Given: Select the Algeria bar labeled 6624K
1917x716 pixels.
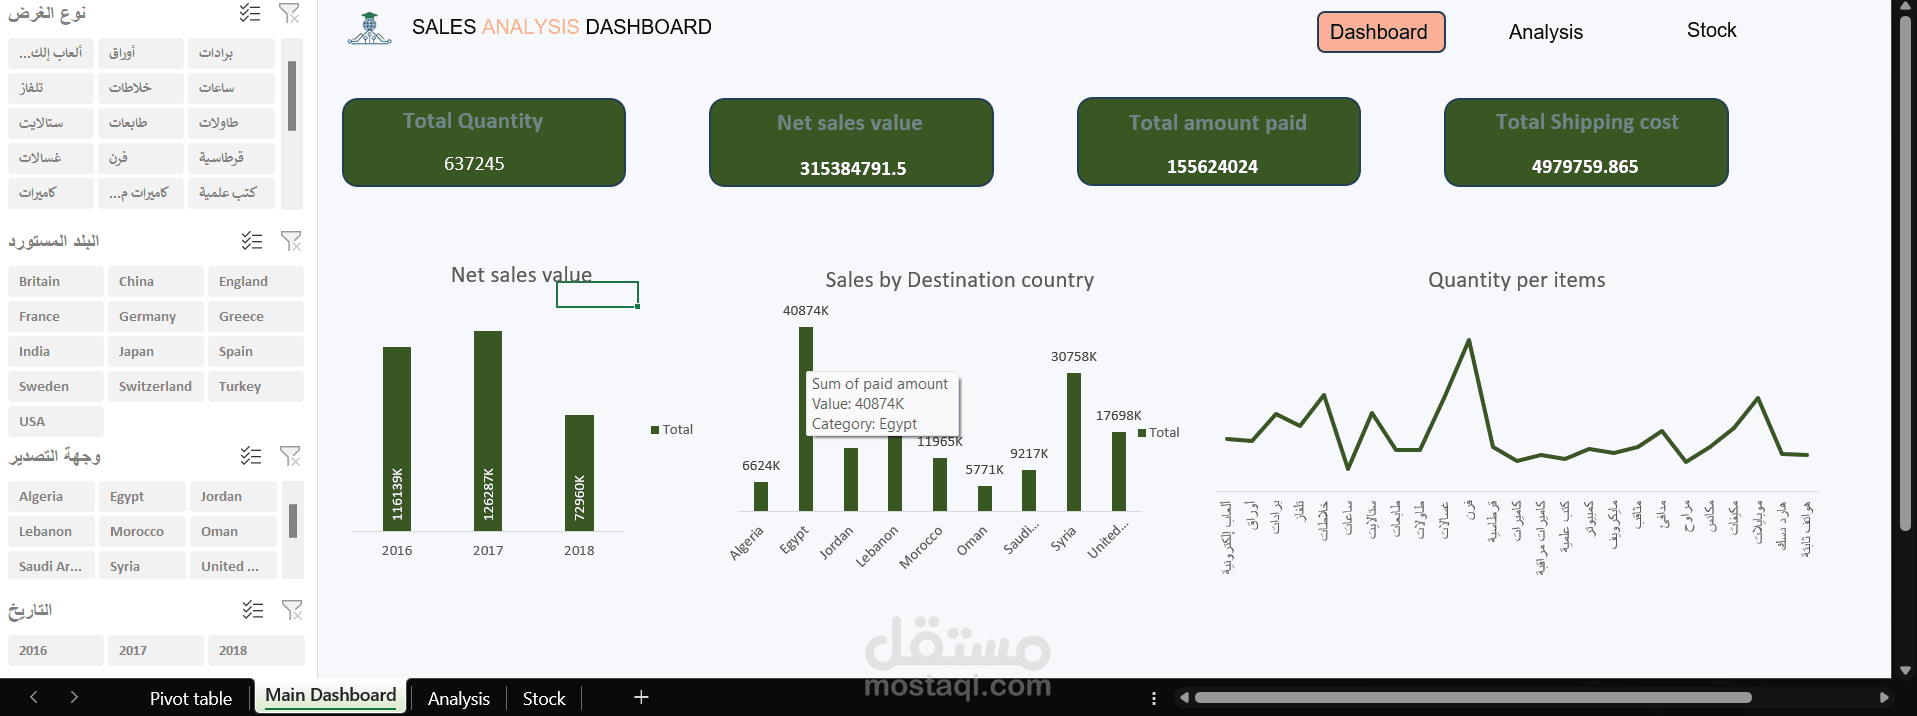Looking at the screenshot, I should pyautogui.click(x=761, y=496).
